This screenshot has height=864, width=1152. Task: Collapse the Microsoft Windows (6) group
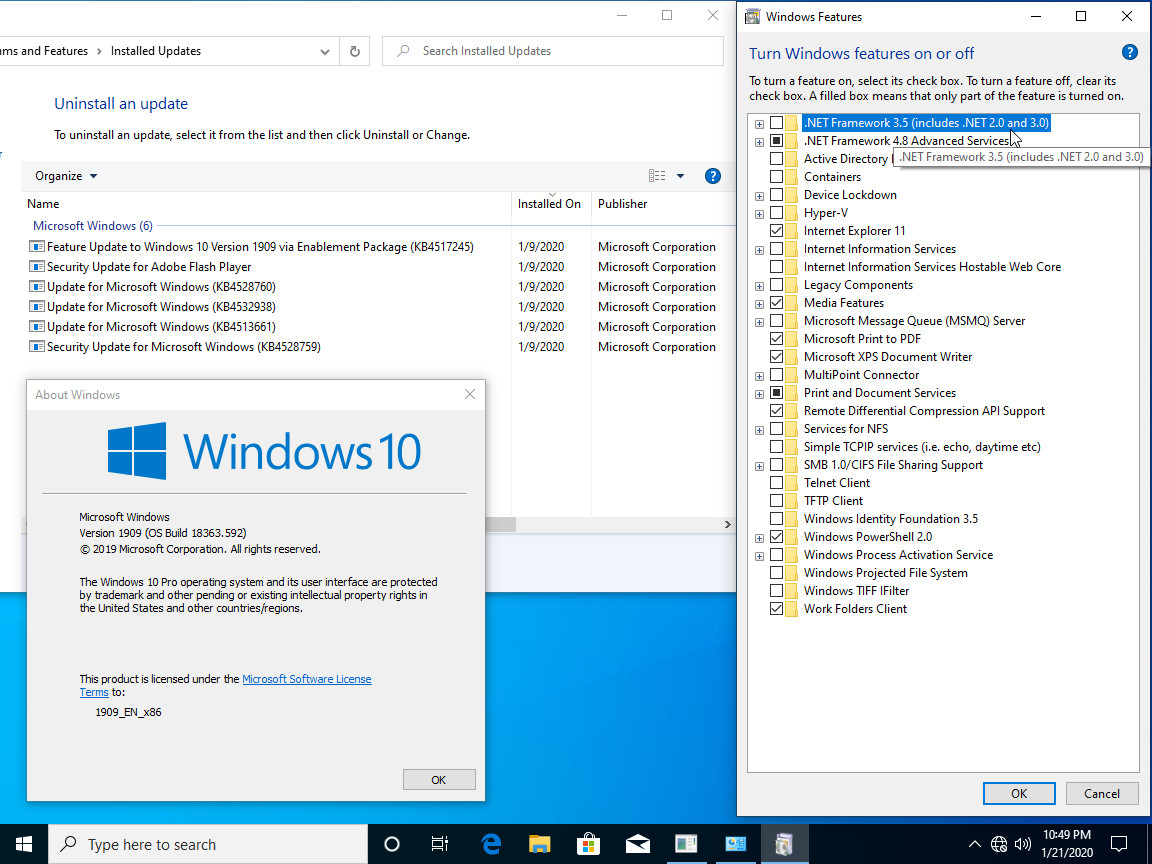point(93,226)
